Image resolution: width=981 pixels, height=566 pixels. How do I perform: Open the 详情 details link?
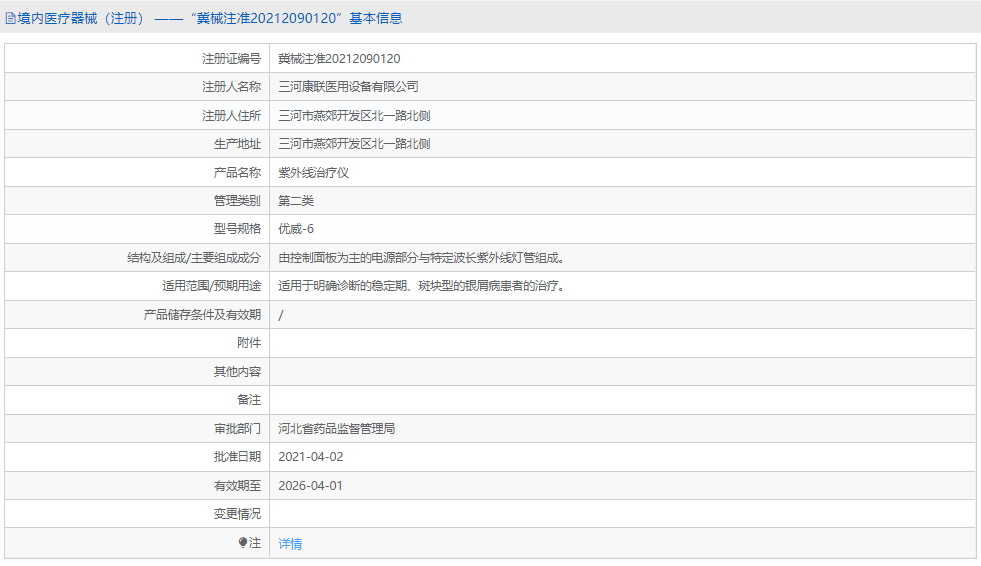pos(290,543)
